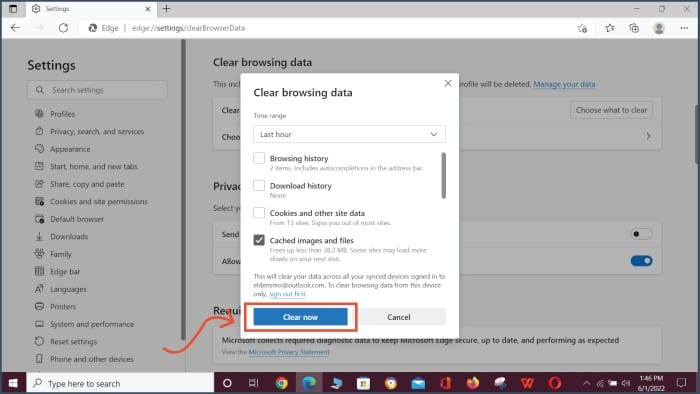Open Printers settings section

pyautogui.click(x=63, y=307)
